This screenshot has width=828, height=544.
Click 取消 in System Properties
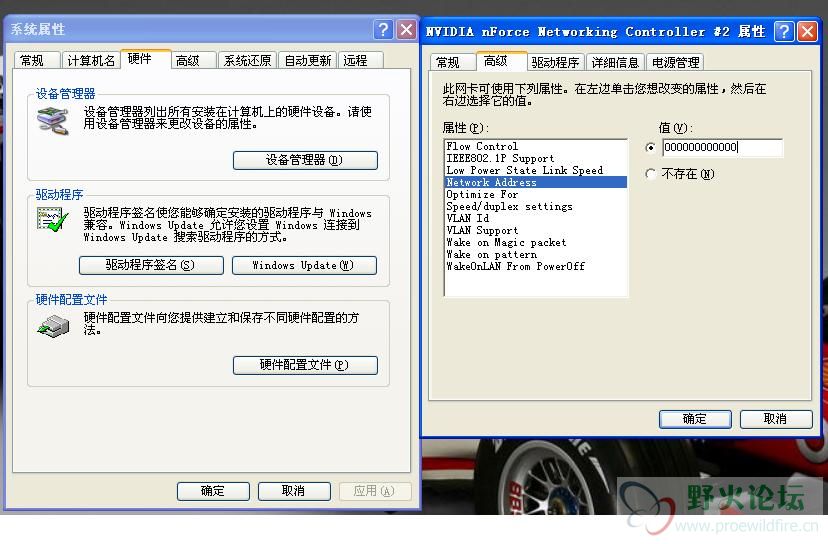click(294, 491)
